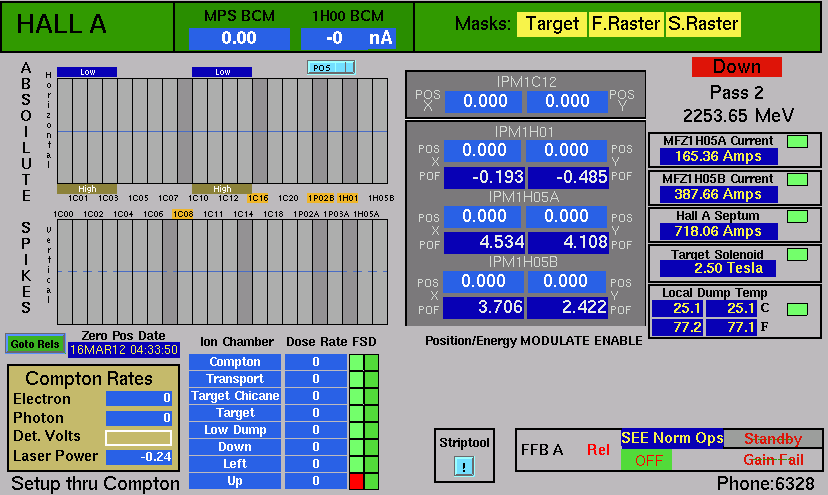Image resolution: width=828 pixels, height=495 pixels.
Task: Click the Target Chicane ion chamber label
Action: [x=235, y=396]
